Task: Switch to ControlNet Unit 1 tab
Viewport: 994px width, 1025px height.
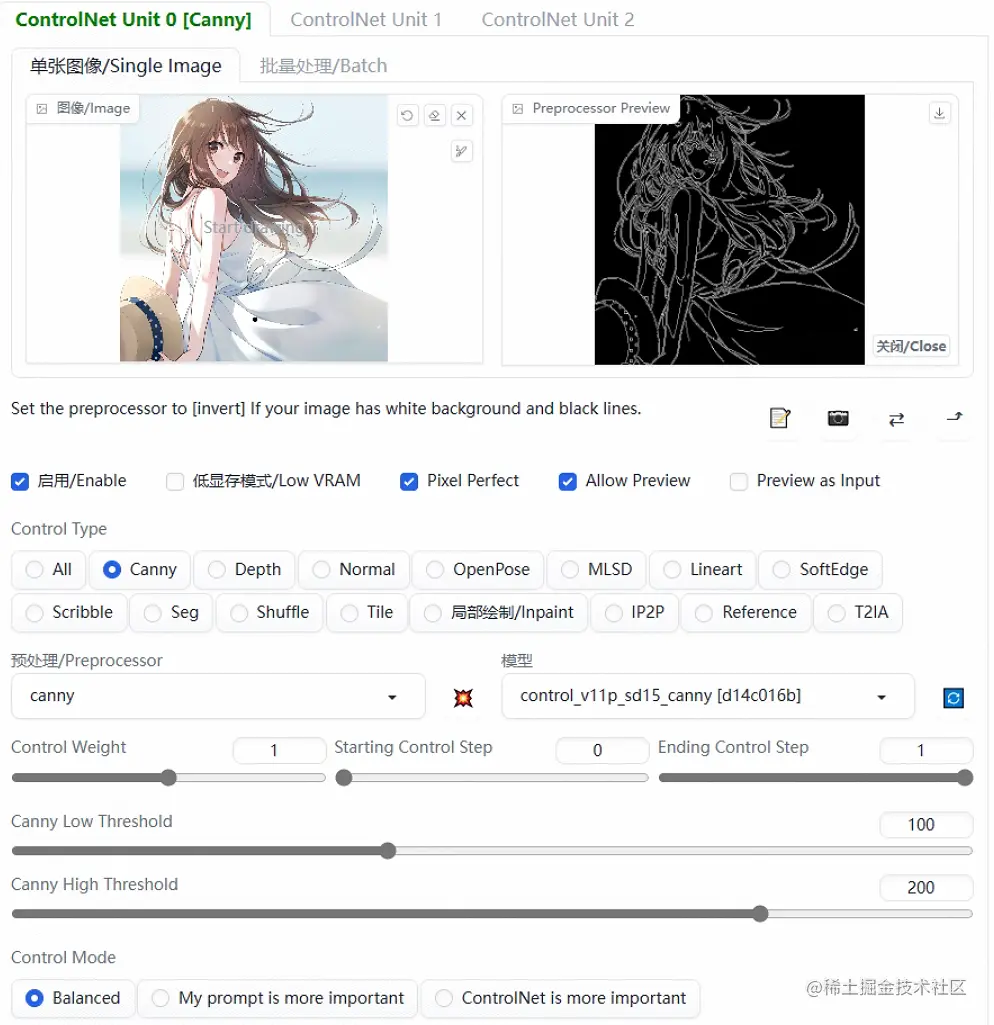Action: [x=366, y=19]
